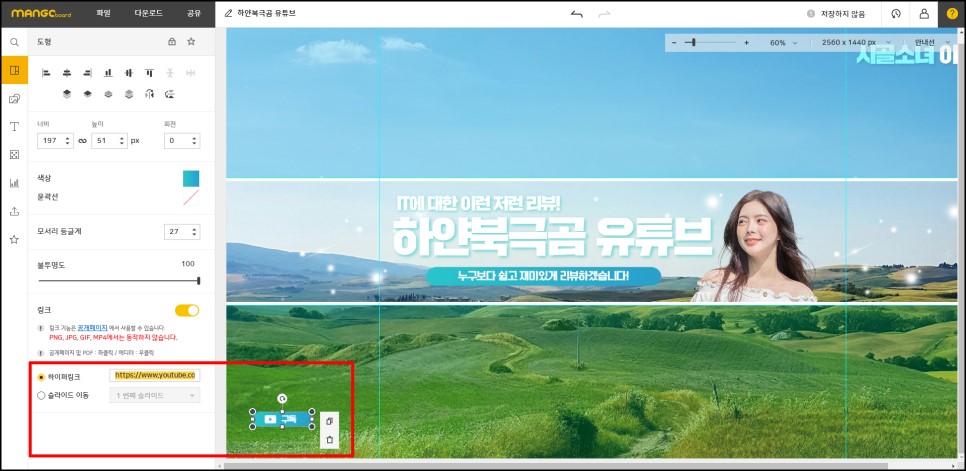The width and height of the screenshot is (966, 471).
Task: Open the upload panel in sidebar
Action: [x=14, y=211]
